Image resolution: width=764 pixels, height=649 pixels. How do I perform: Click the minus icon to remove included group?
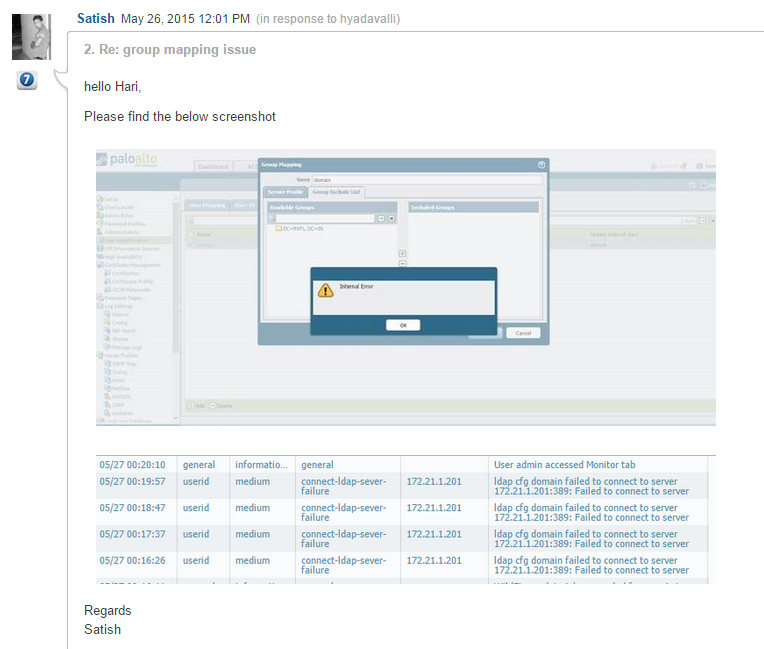pyautogui.click(x=402, y=264)
